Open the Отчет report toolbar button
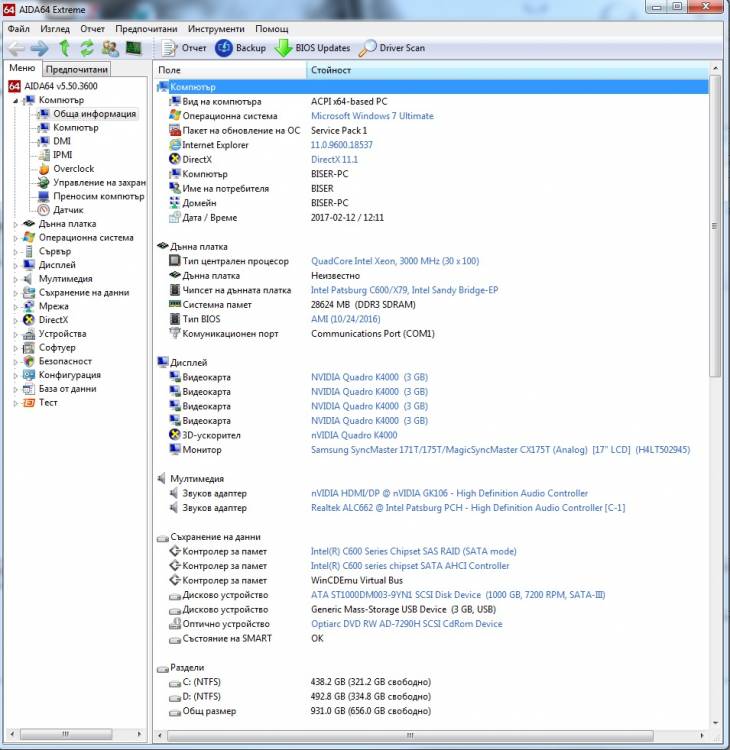 pyautogui.click(x=184, y=48)
